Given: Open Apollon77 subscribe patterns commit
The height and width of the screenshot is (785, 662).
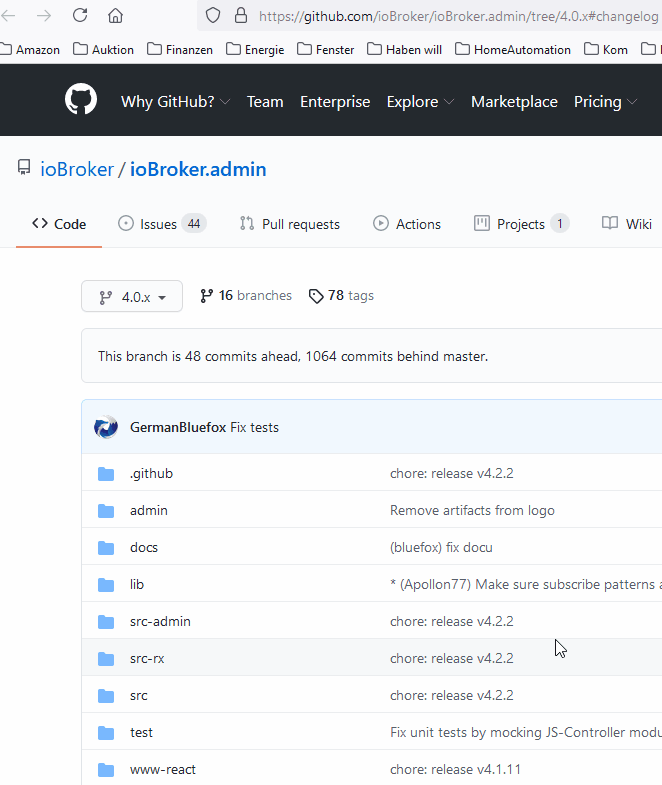Looking at the screenshot, I should [526, 585].
